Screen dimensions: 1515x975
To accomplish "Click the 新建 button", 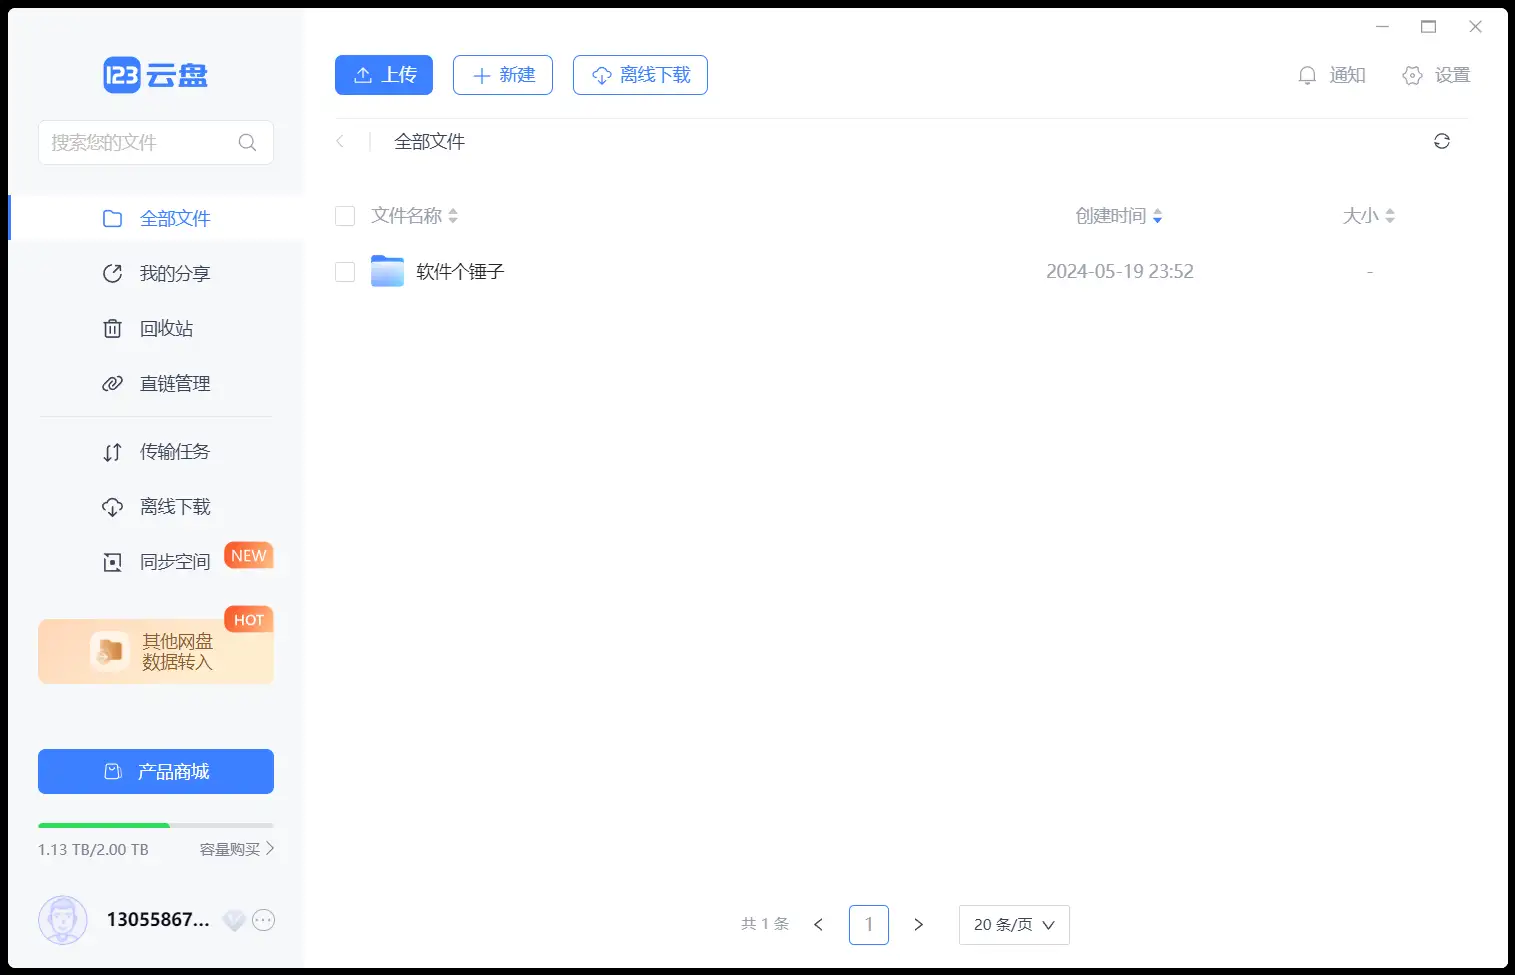I will [503, 75].
